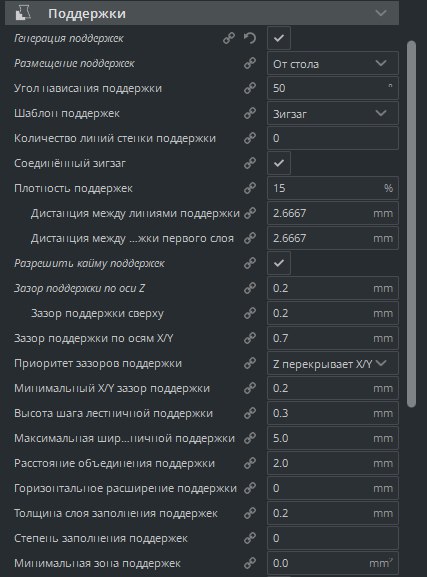Click the Зазор поддержки по оси Z label
The width and height of the screenshot is (427, 577).
coord(79,288)
